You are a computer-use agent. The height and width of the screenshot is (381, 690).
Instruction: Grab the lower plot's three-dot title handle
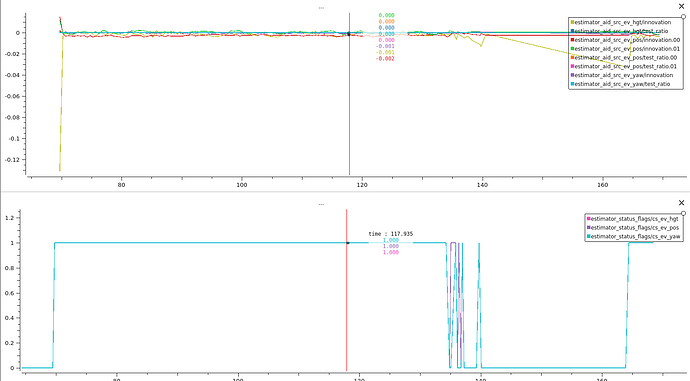pyautogui.click(x=321, y=204)
